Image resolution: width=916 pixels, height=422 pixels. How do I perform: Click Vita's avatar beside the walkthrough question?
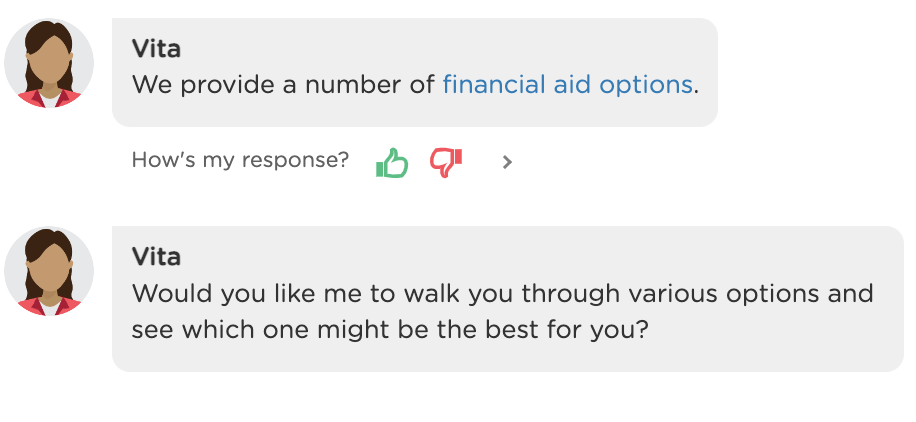(49, 271)
